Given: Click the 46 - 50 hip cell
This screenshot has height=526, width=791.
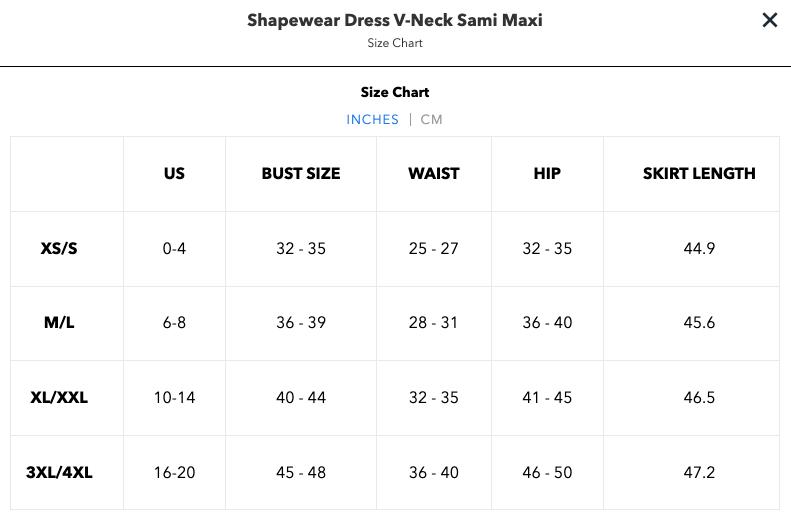Looking at the screenshot, I should pos(547,473).
